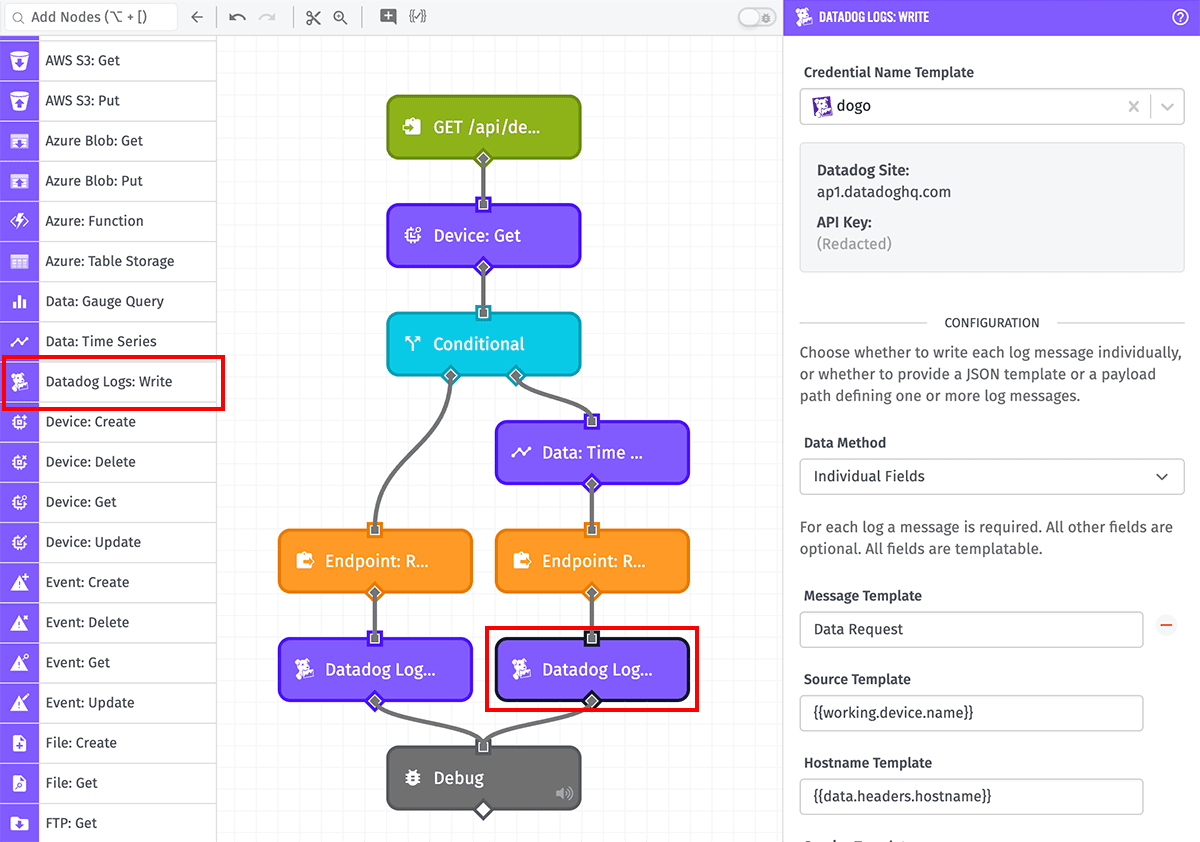Viewport: 1200px width, 842px height.
Task: Click the red minus beside Message Template
Action: [1166, 623]
